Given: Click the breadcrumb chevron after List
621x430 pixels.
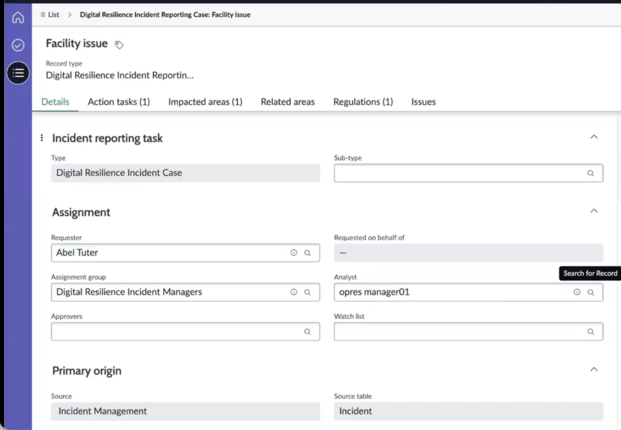Looking at the screenshot, I should [x=70, y=15].
